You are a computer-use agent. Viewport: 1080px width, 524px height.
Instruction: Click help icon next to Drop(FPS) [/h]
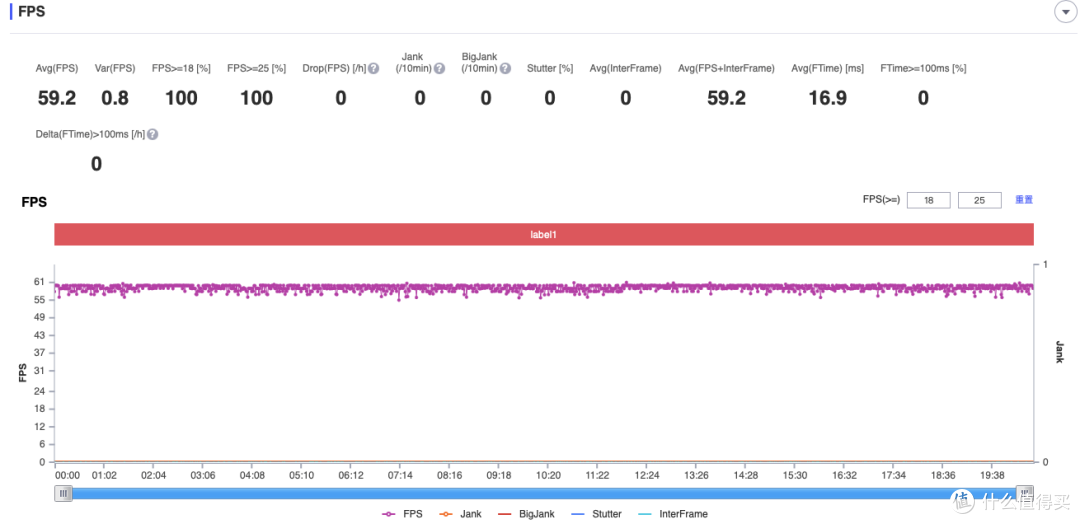click(x=373, y=69)
